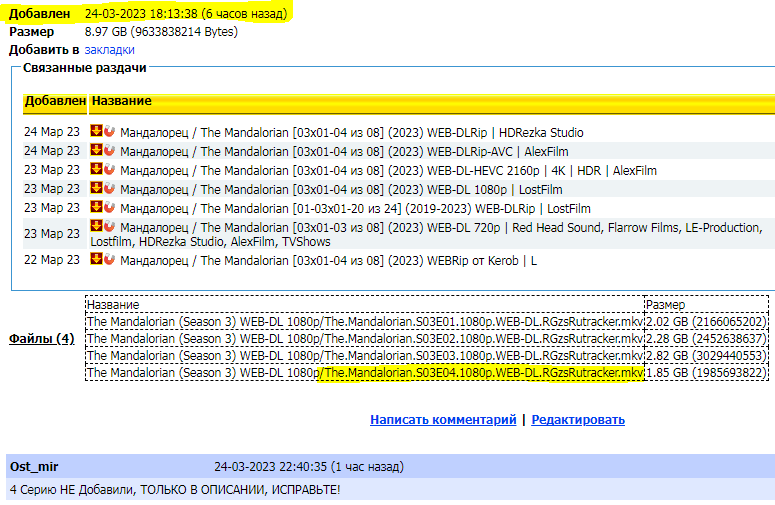Screen dimensions: 775x505
Task: Download torrent icon for WEB-DL 1080p LostFilm row
Action: point(96,188)
